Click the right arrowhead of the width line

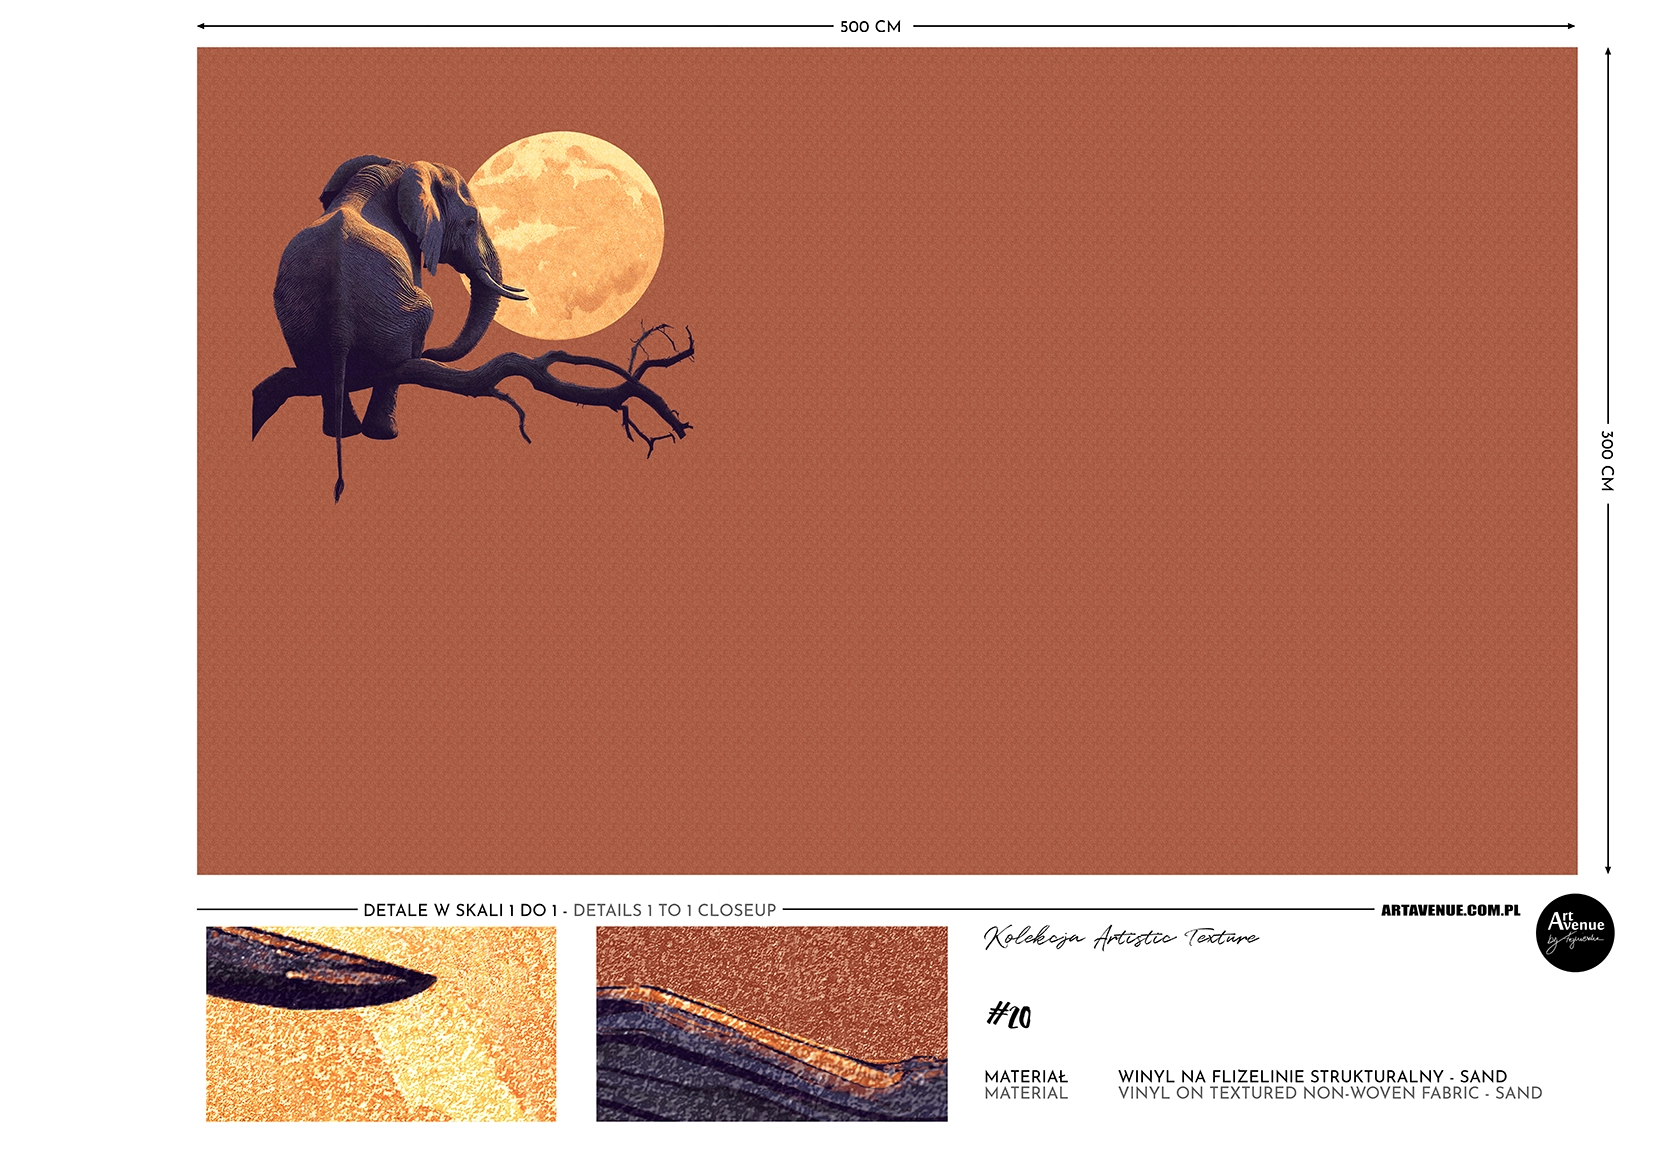tap(1570, 26)
